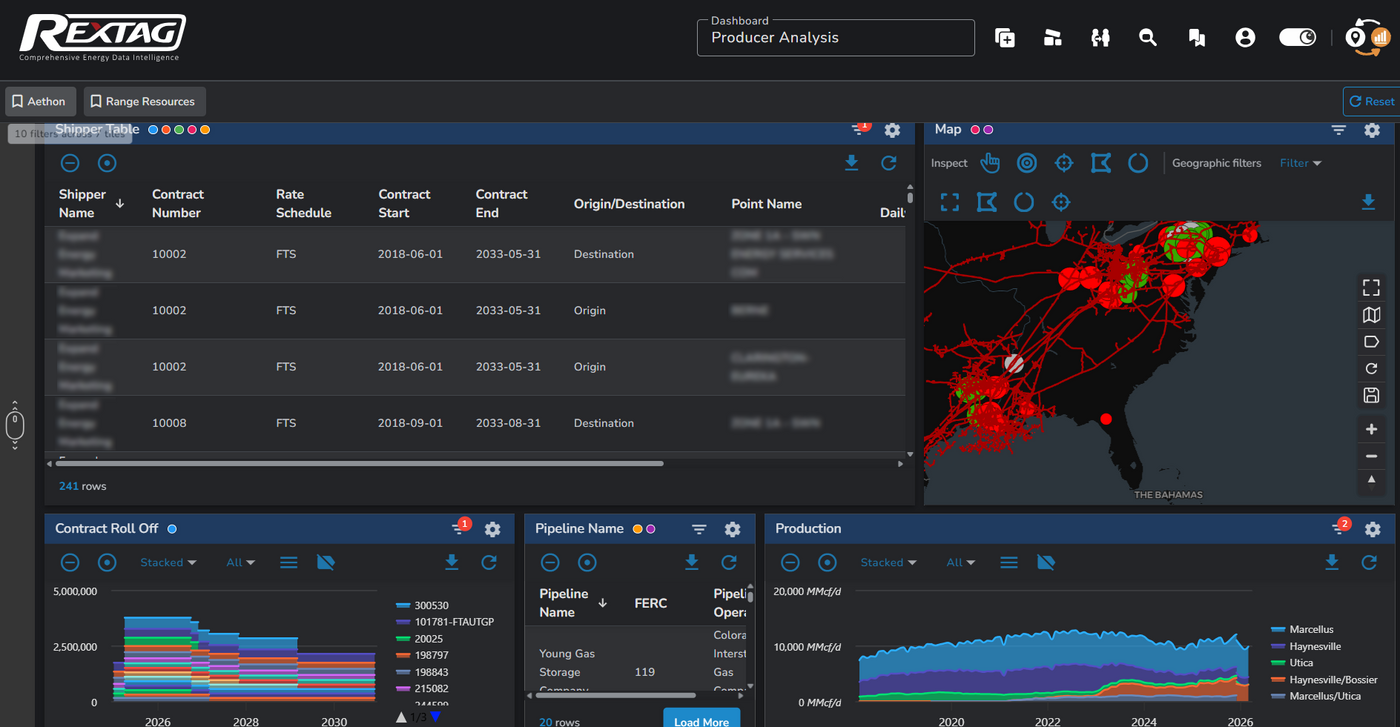Open the Stacked dropdown in Contract Roll Off
The image size is (1400, 727).
coord(168,563)
